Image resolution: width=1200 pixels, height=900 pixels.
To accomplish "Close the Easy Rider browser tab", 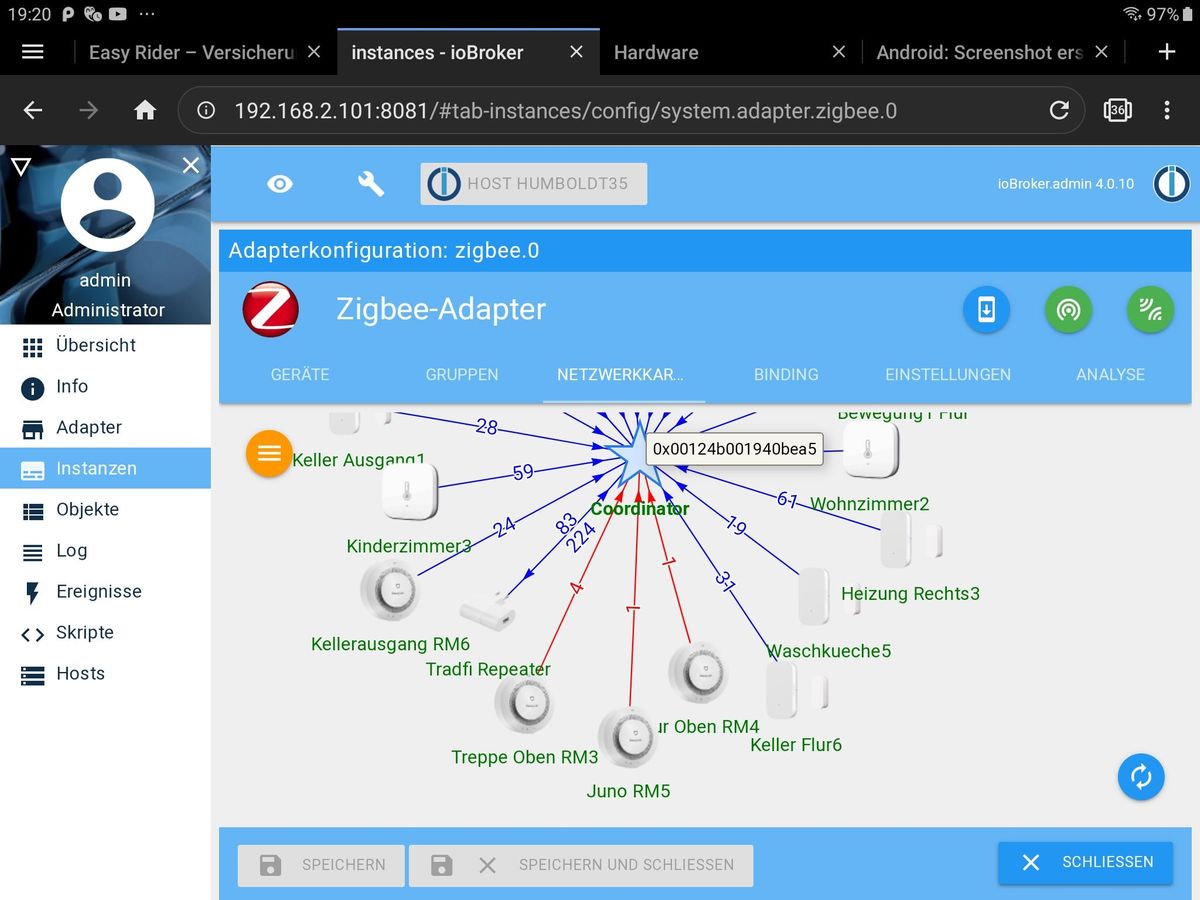I will 314,52.
